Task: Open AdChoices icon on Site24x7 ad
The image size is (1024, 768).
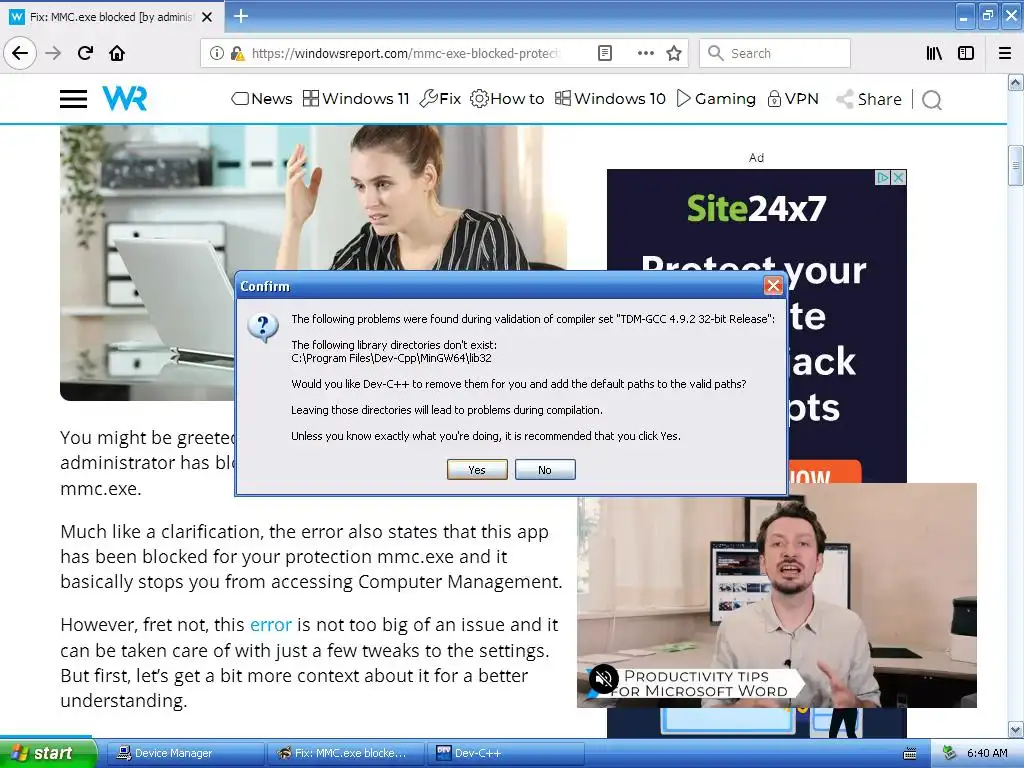Action: click(x=883, y=177)
